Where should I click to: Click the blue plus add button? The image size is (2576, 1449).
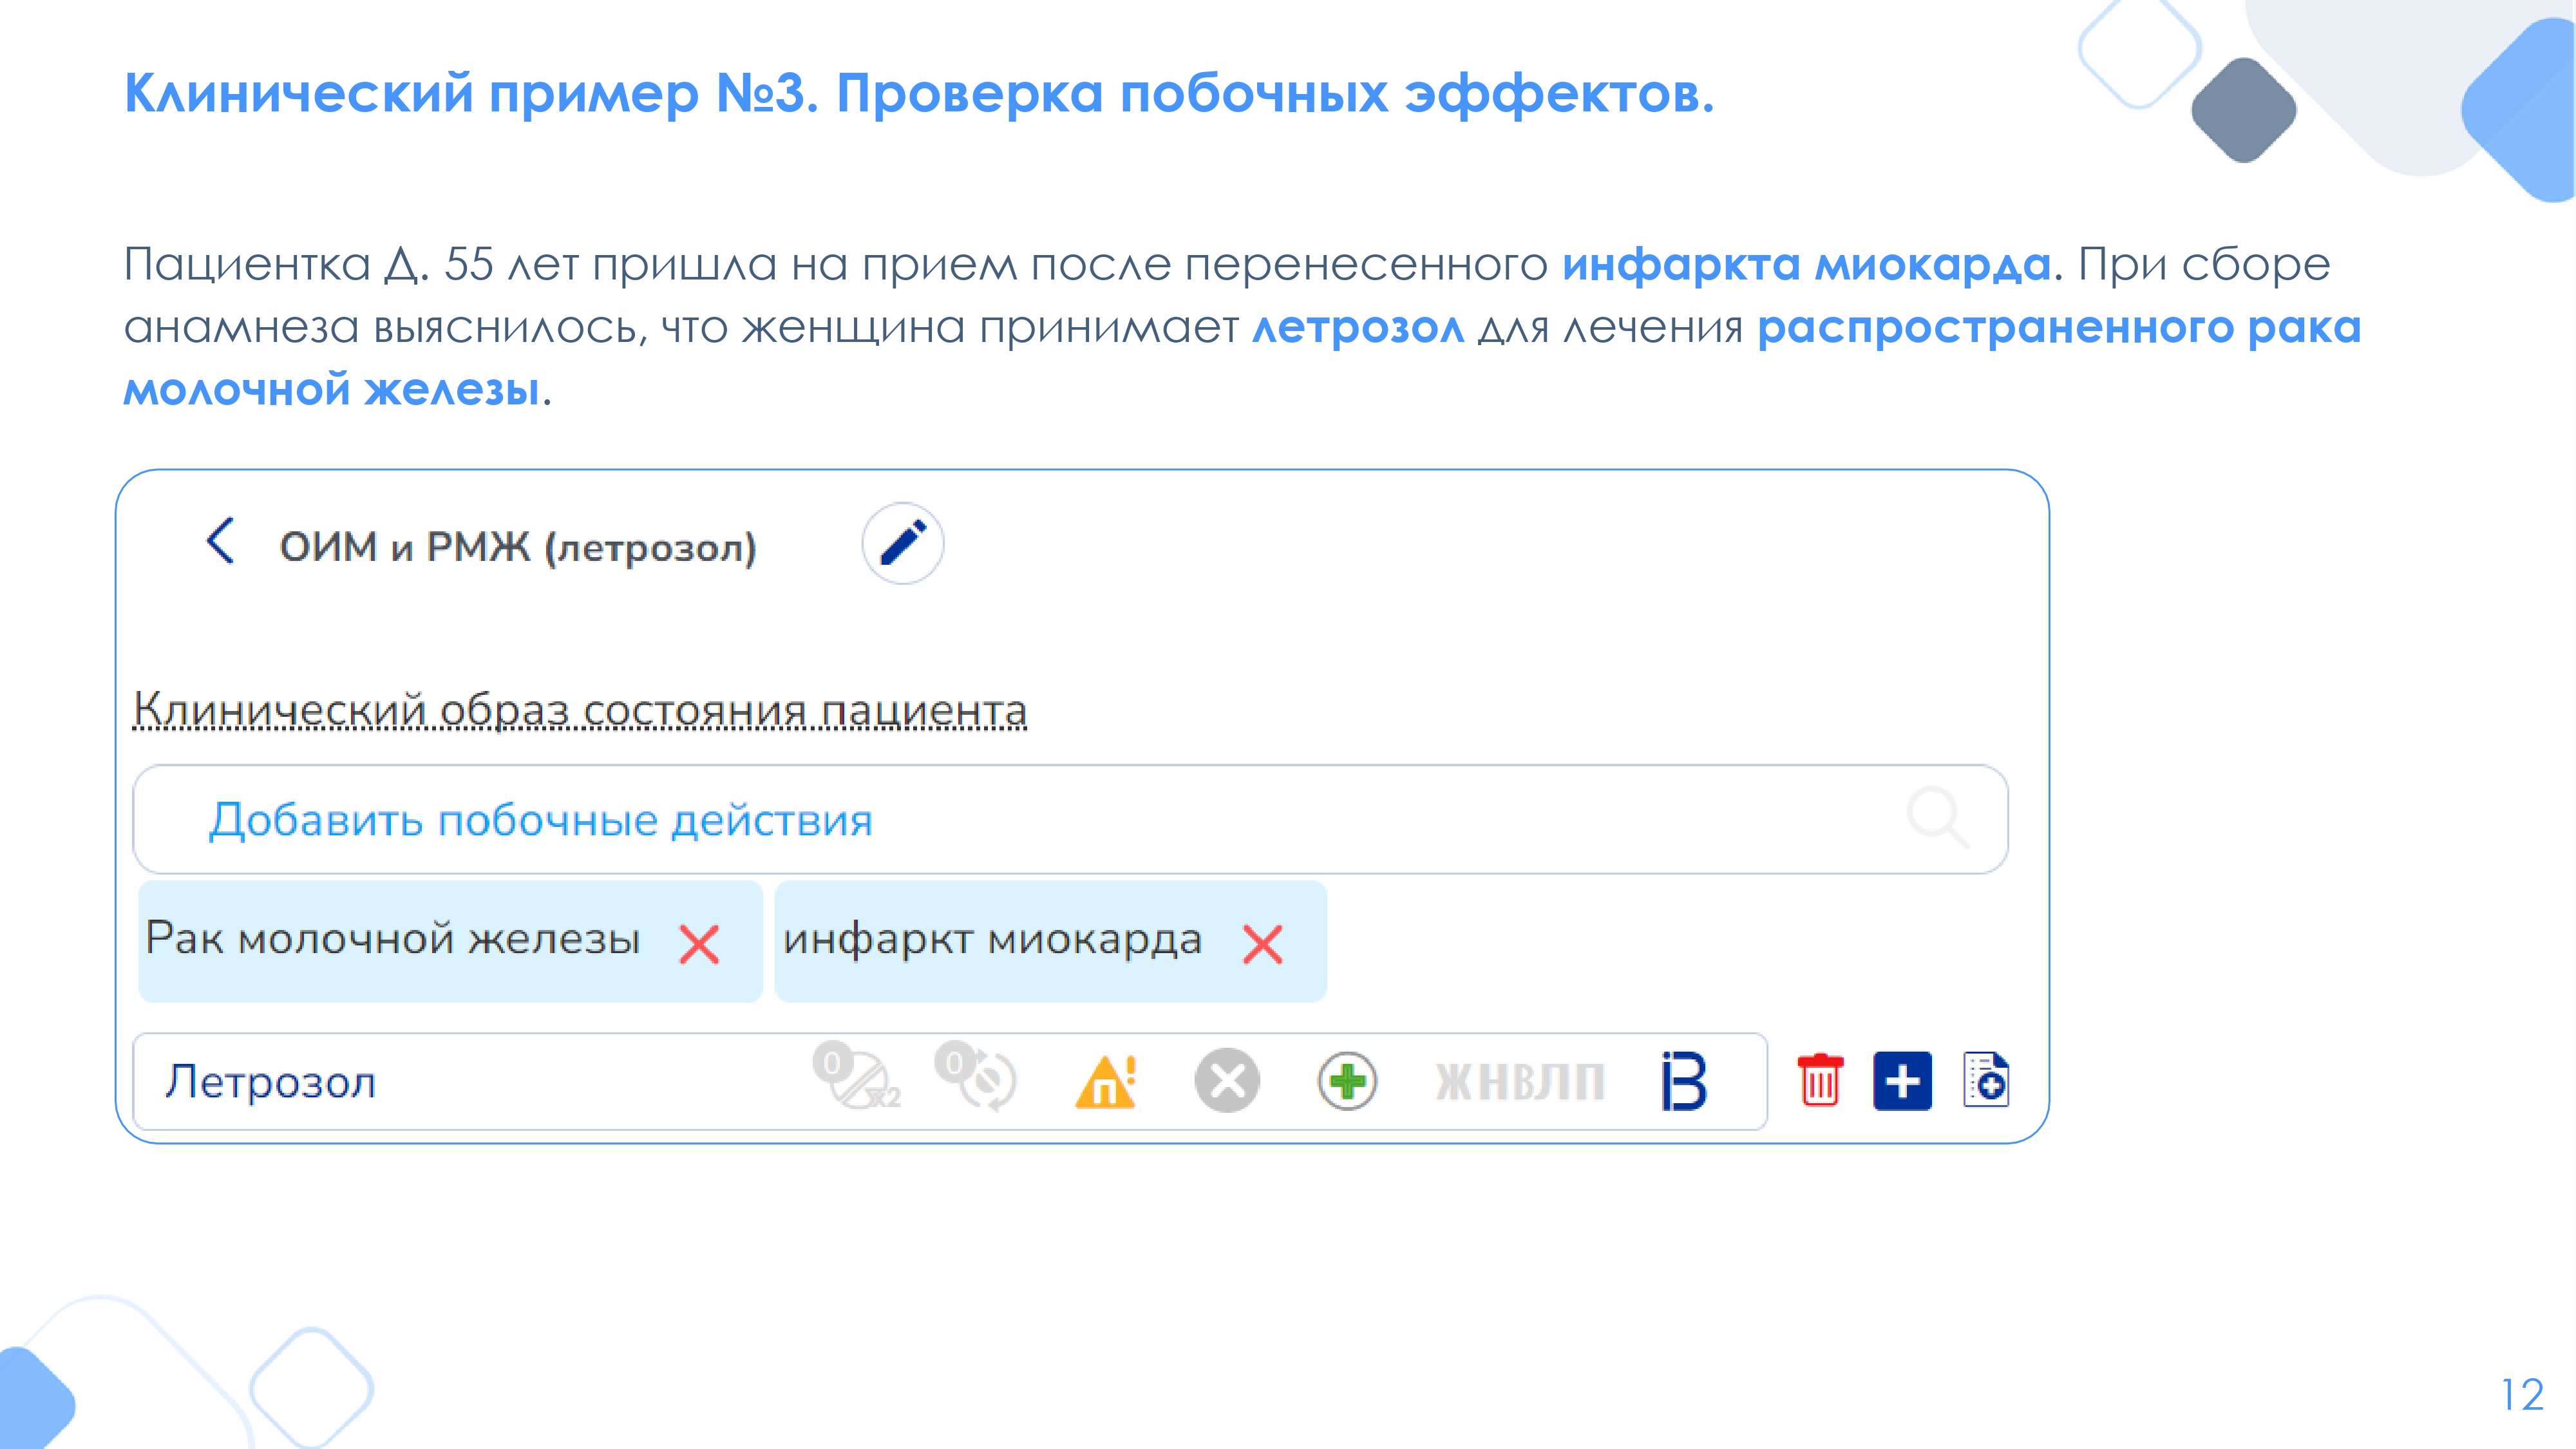tap(1902, 1081)
